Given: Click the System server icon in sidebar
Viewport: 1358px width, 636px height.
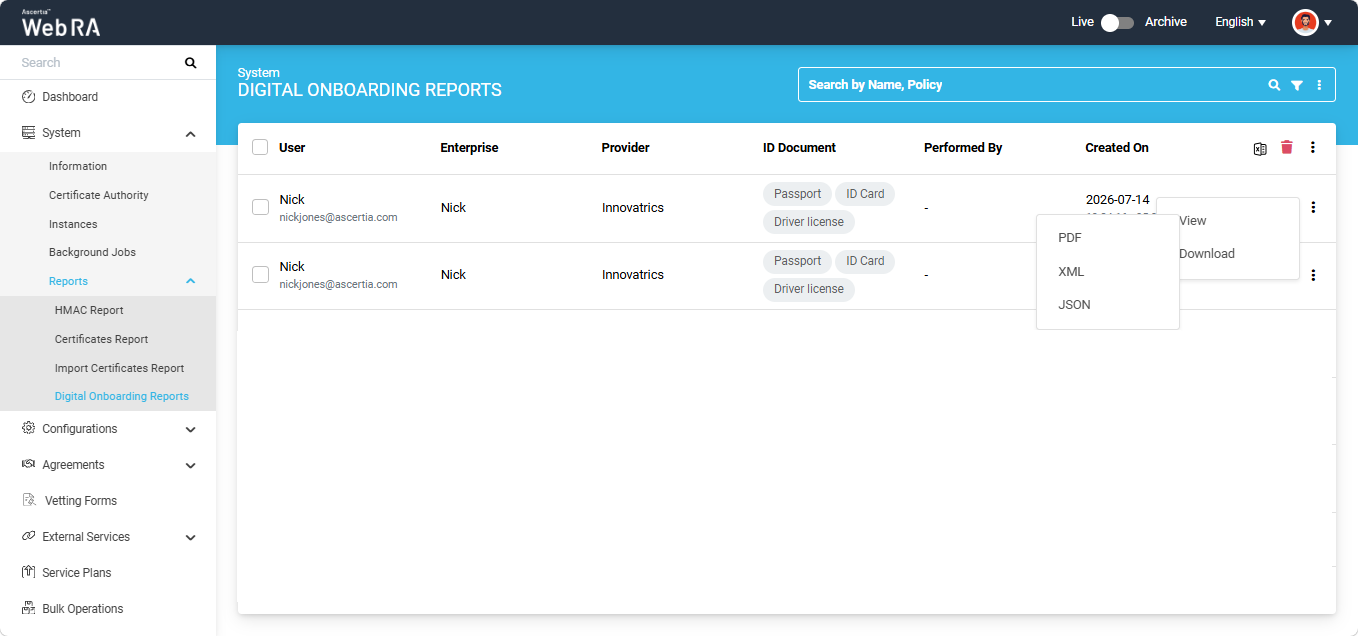Looking at the screenshot, I should point(28,133).
